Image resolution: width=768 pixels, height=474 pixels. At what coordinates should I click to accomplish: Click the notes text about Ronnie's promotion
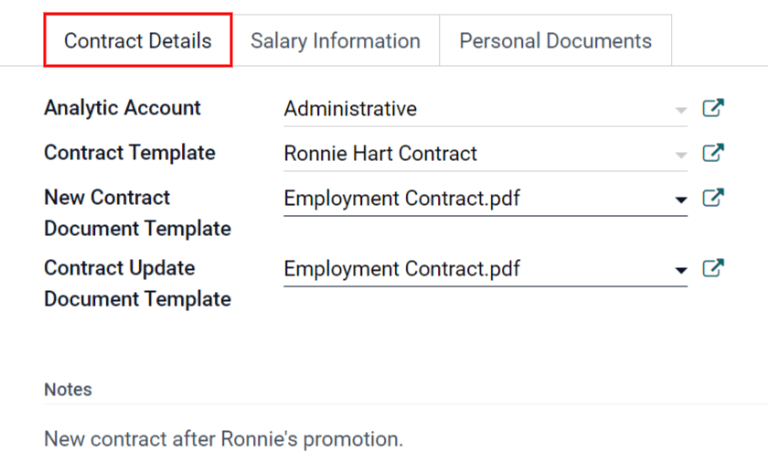point(223,438)
